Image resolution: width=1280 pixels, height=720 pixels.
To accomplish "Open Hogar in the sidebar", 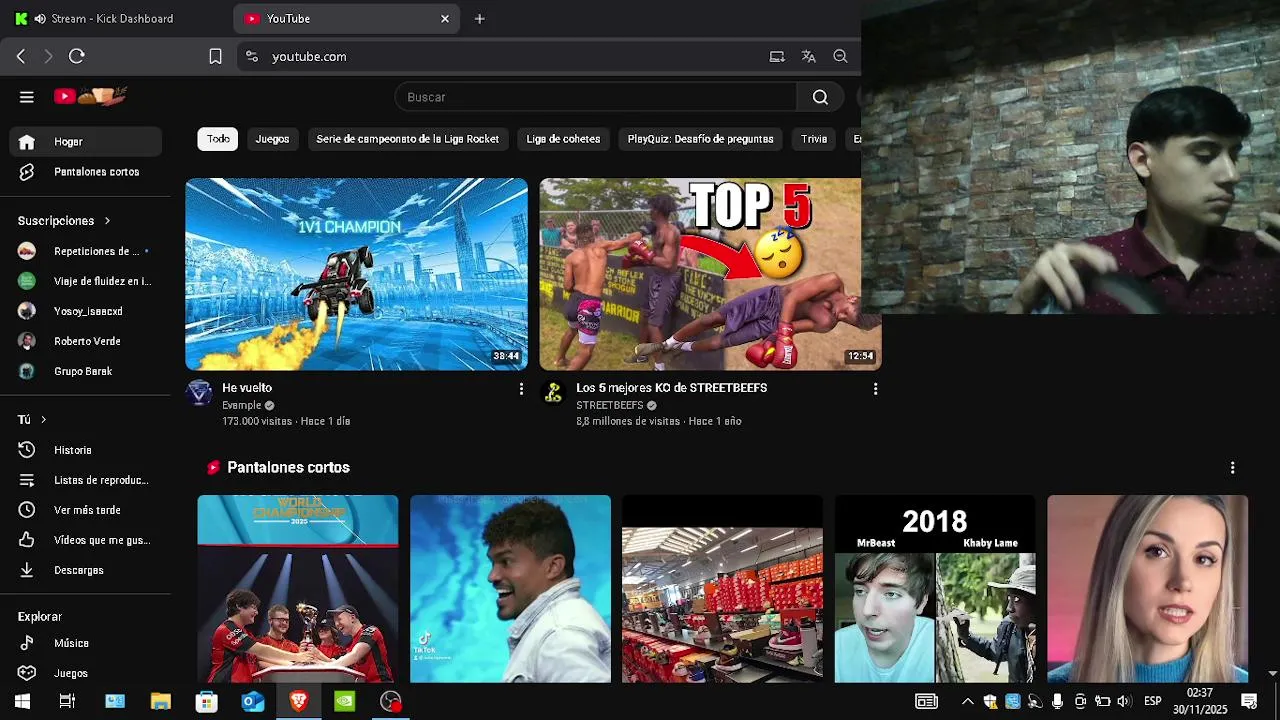I will click(86, 142).
